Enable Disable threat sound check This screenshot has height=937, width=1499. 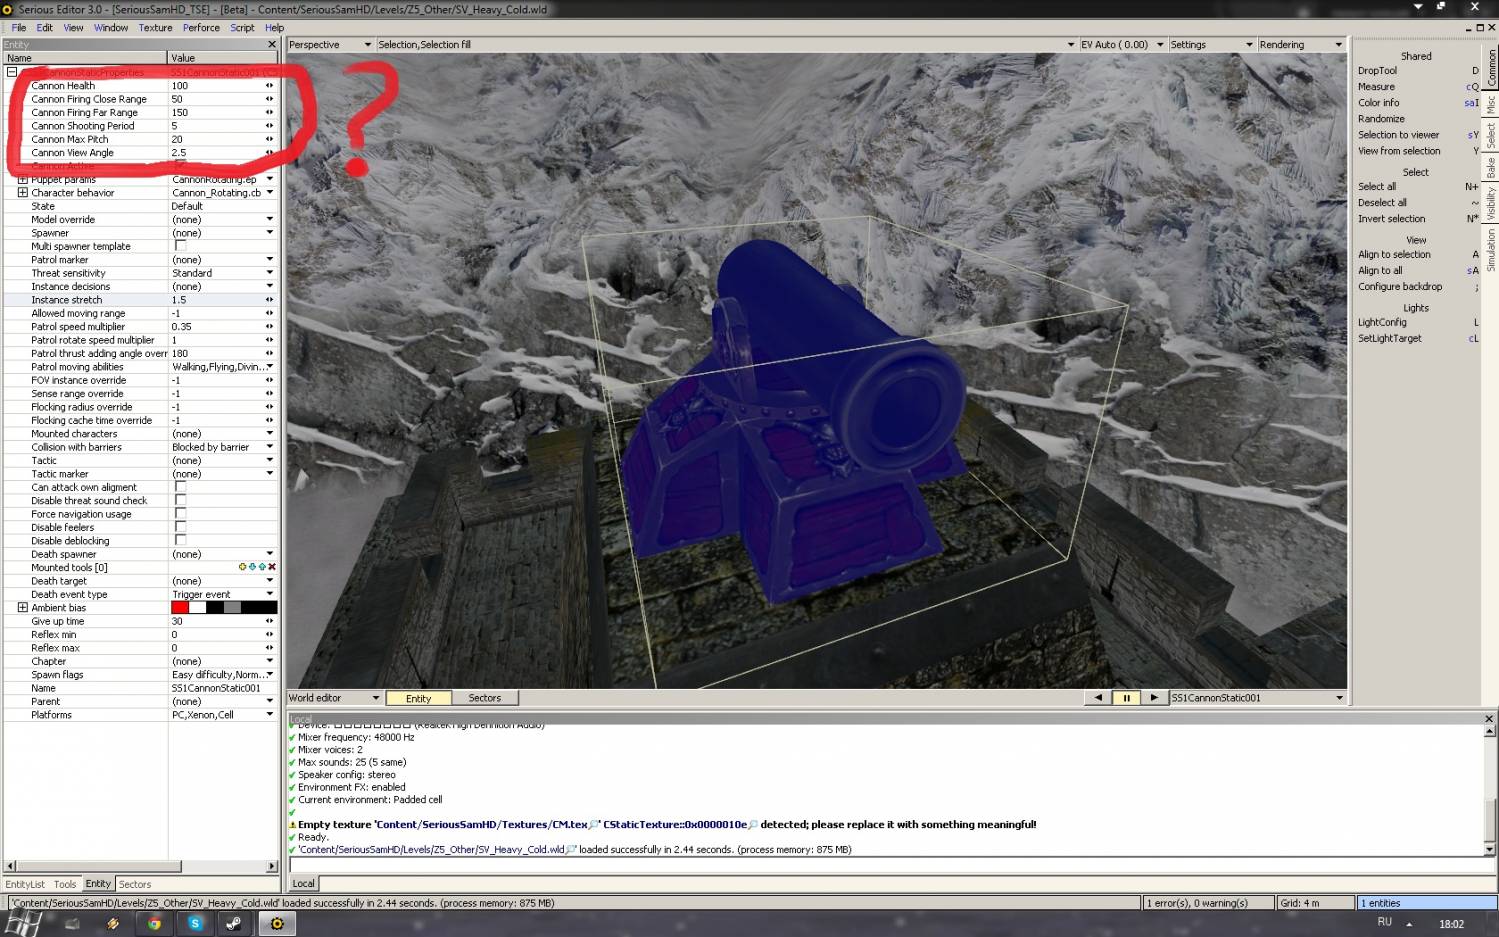click(x=180, y=500)
